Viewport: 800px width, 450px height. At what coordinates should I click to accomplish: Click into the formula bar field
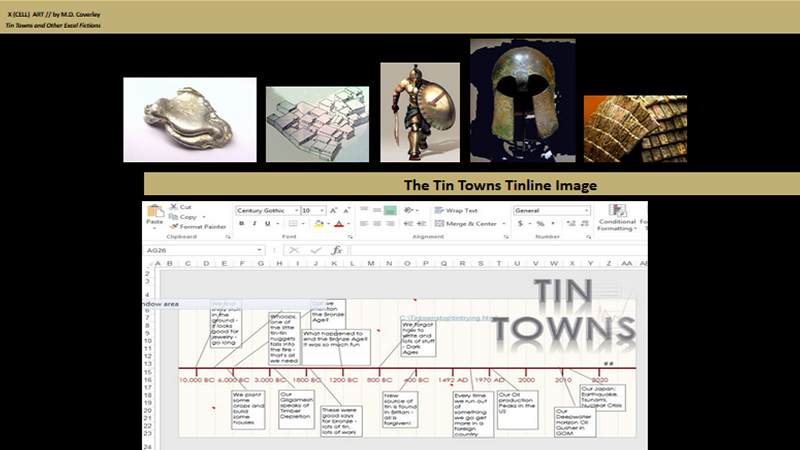(x=498, y=250)
